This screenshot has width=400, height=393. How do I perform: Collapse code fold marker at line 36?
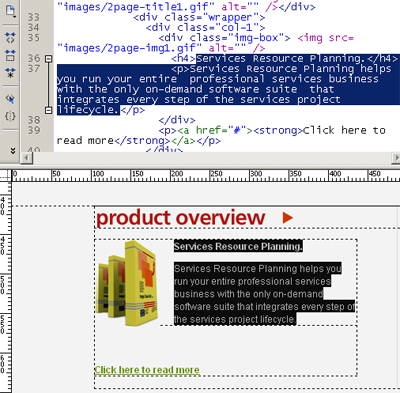coord(49,59)
